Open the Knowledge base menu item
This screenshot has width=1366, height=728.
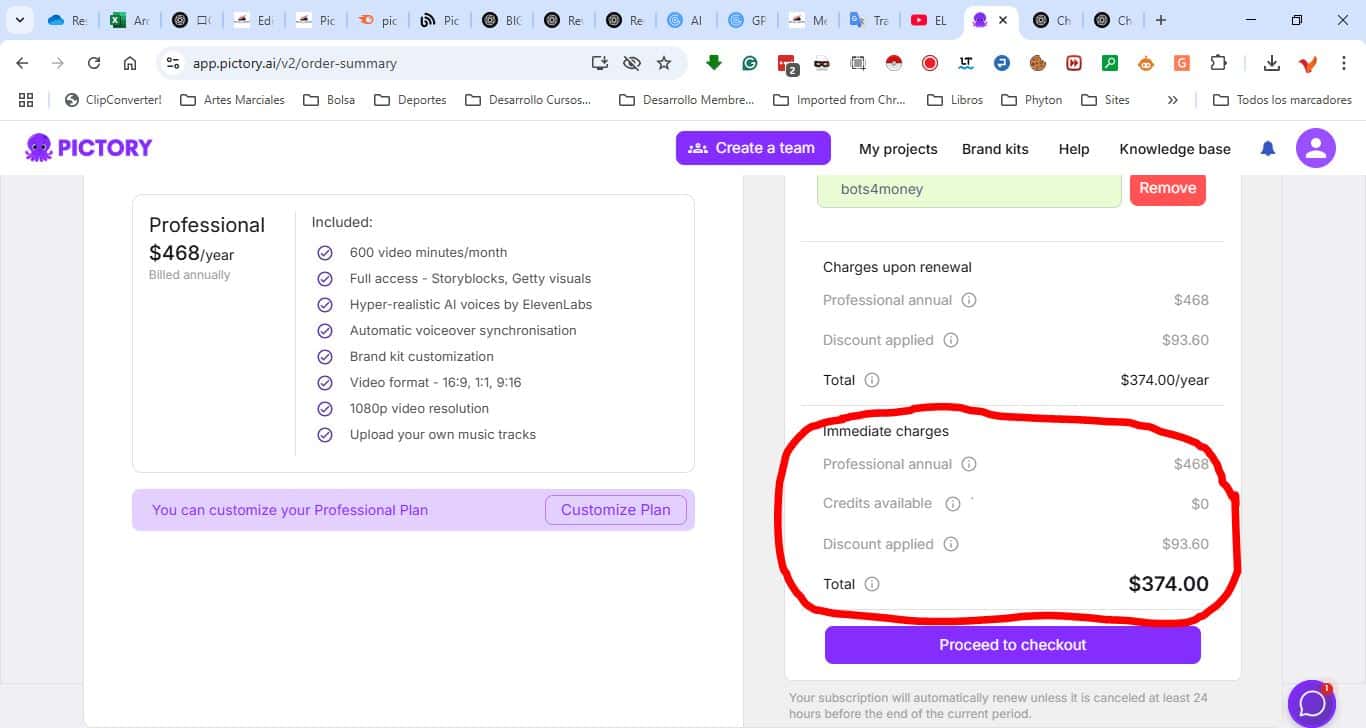[x=1174, y=149]
